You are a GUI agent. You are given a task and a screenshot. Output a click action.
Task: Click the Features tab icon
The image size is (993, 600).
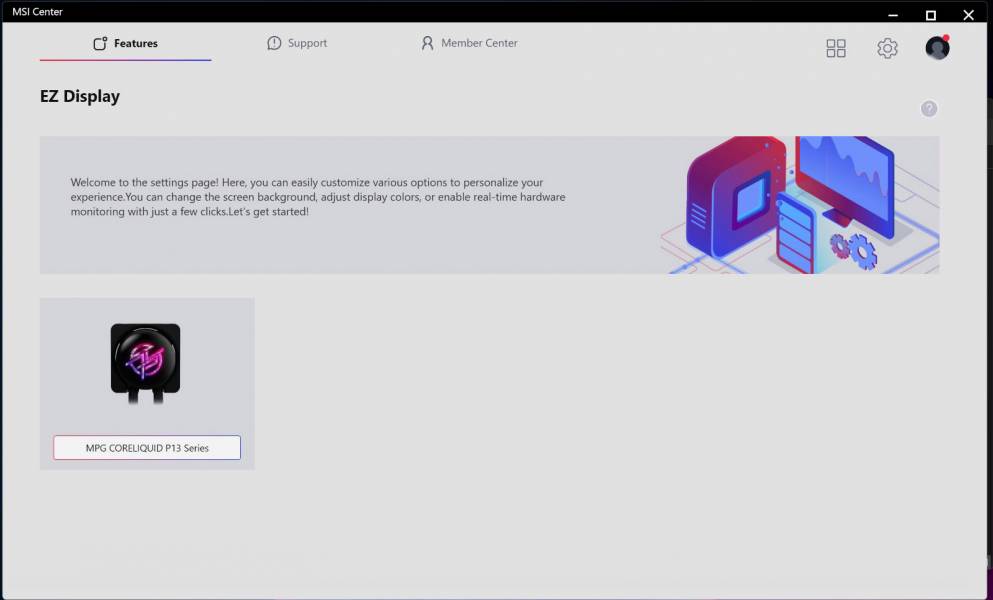(x=100, y=44)
